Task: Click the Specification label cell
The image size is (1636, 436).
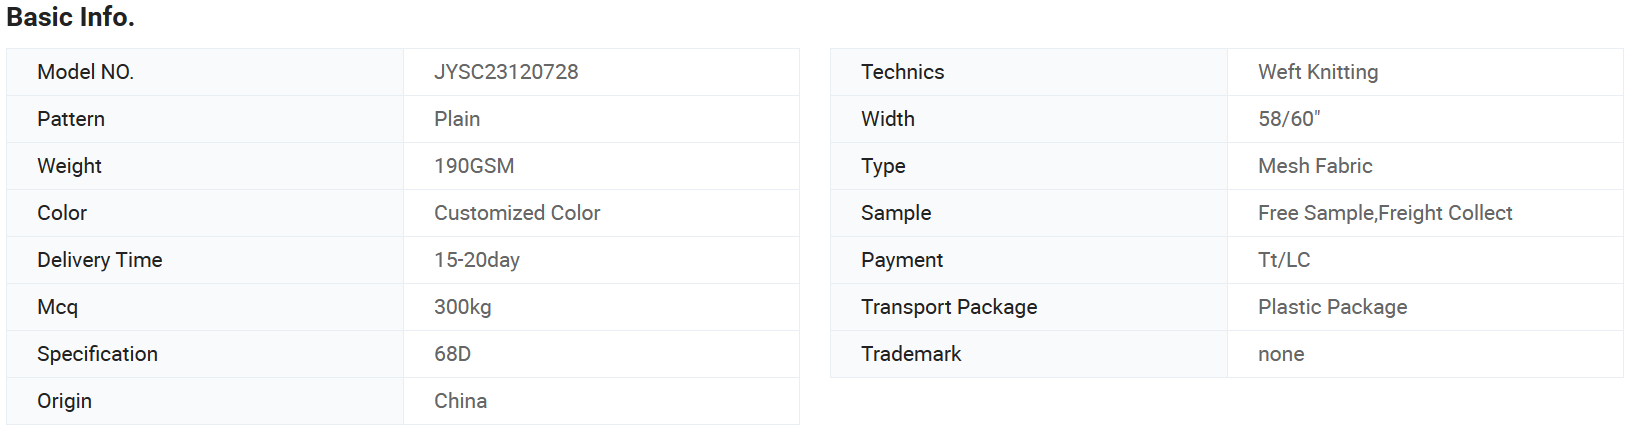Action: tap(205, 354)
